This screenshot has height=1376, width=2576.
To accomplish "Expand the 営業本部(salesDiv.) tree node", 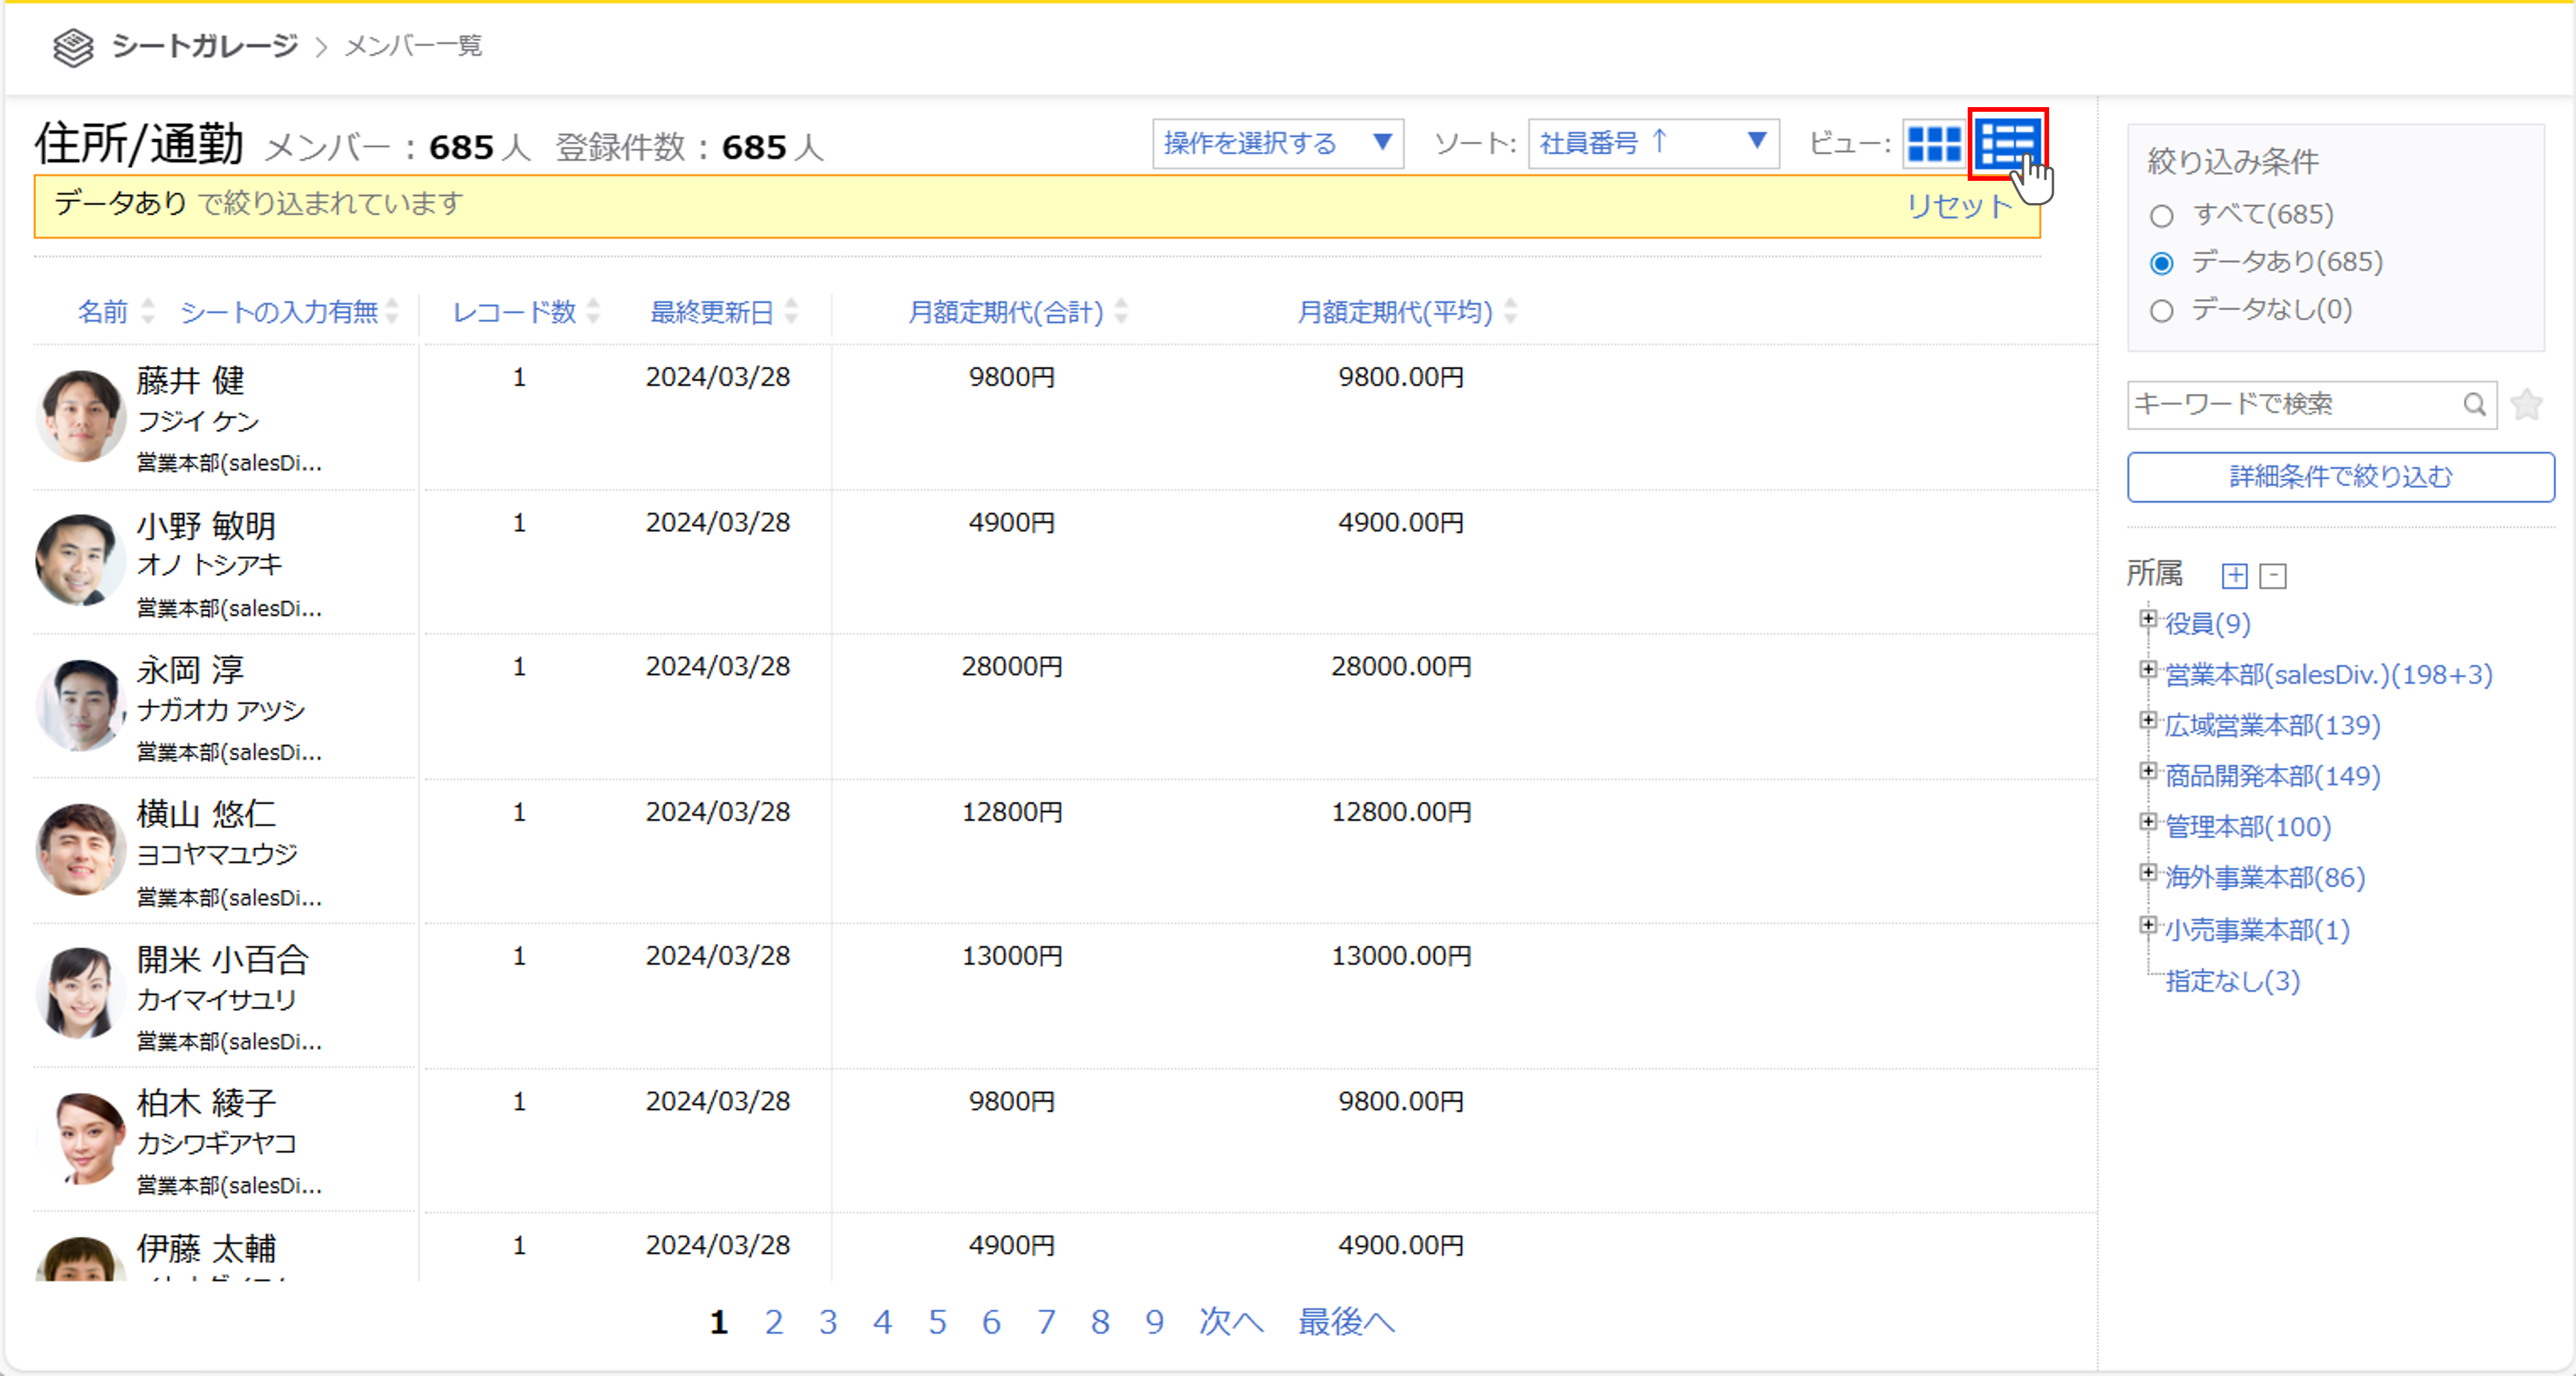I will coord(2147,669).
